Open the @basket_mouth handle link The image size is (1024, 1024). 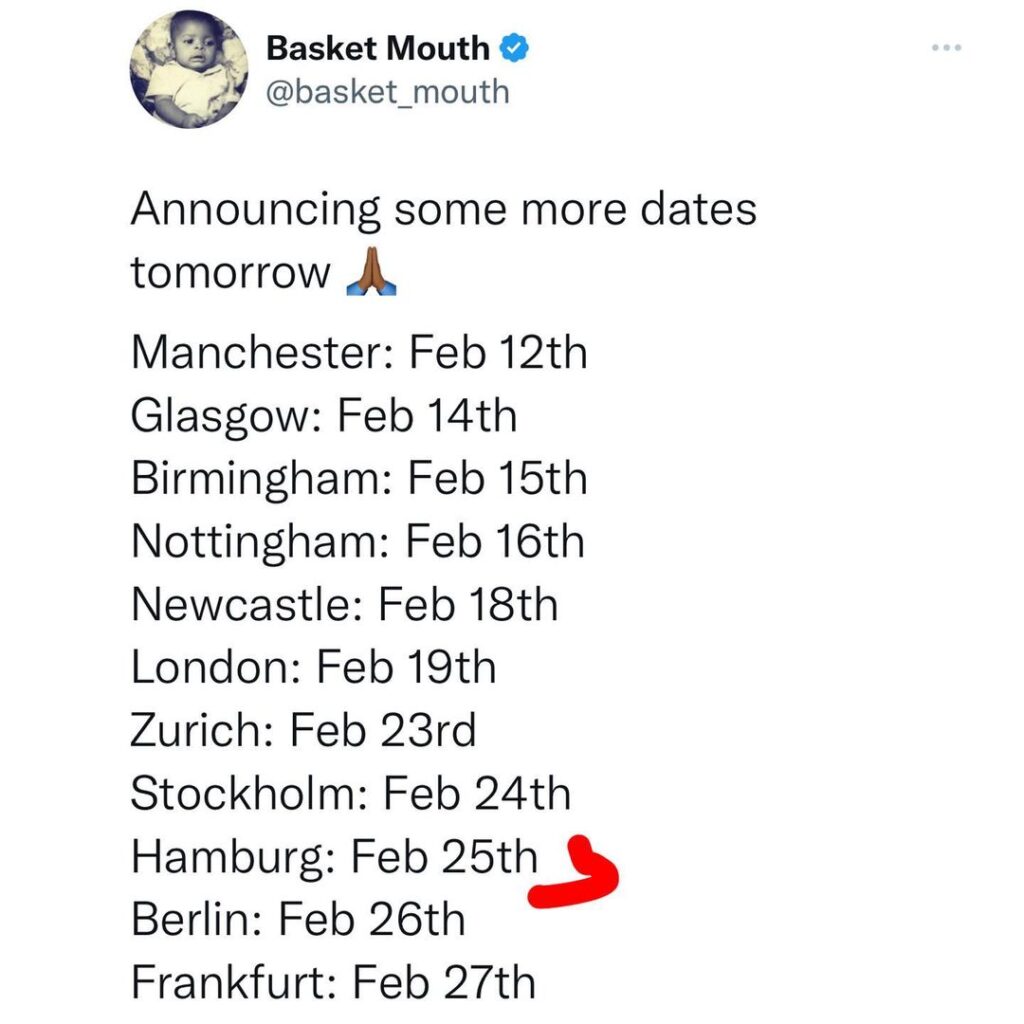pyautogui.click(x=386, y=92)
